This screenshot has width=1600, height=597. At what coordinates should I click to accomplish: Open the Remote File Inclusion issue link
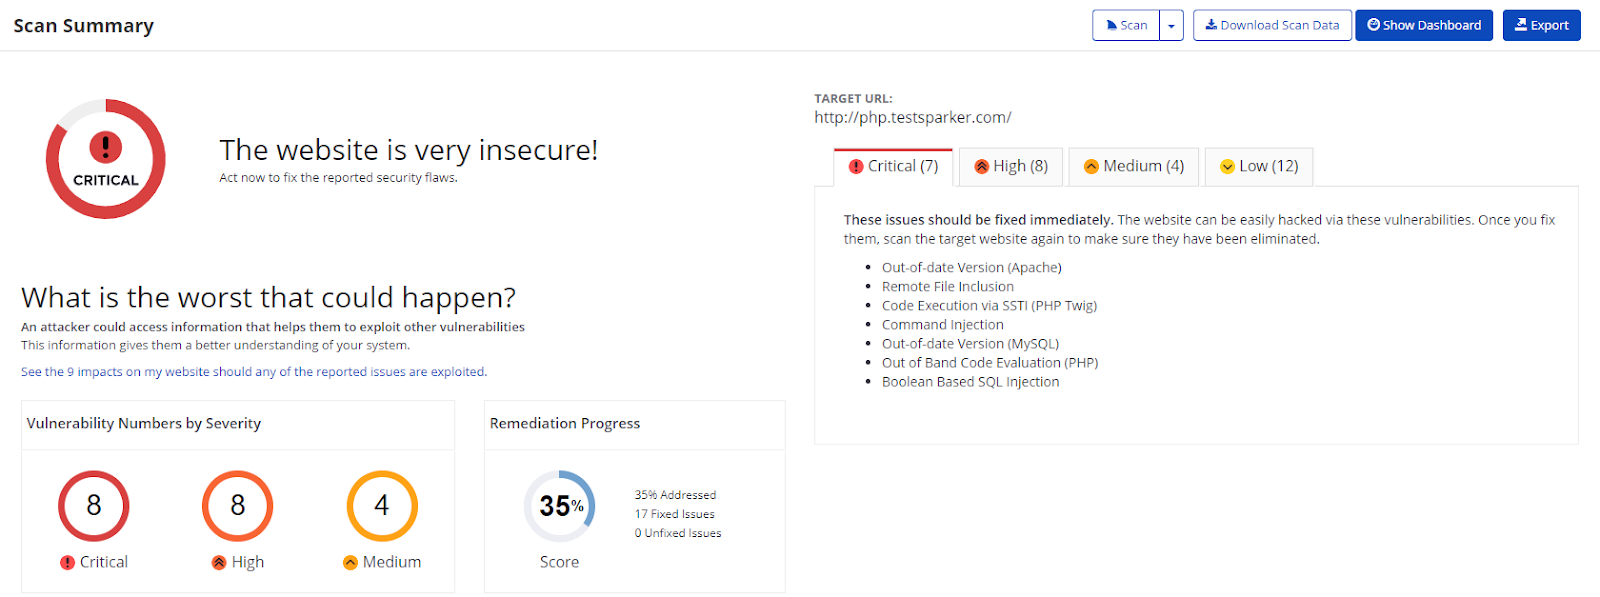point(947,287)
